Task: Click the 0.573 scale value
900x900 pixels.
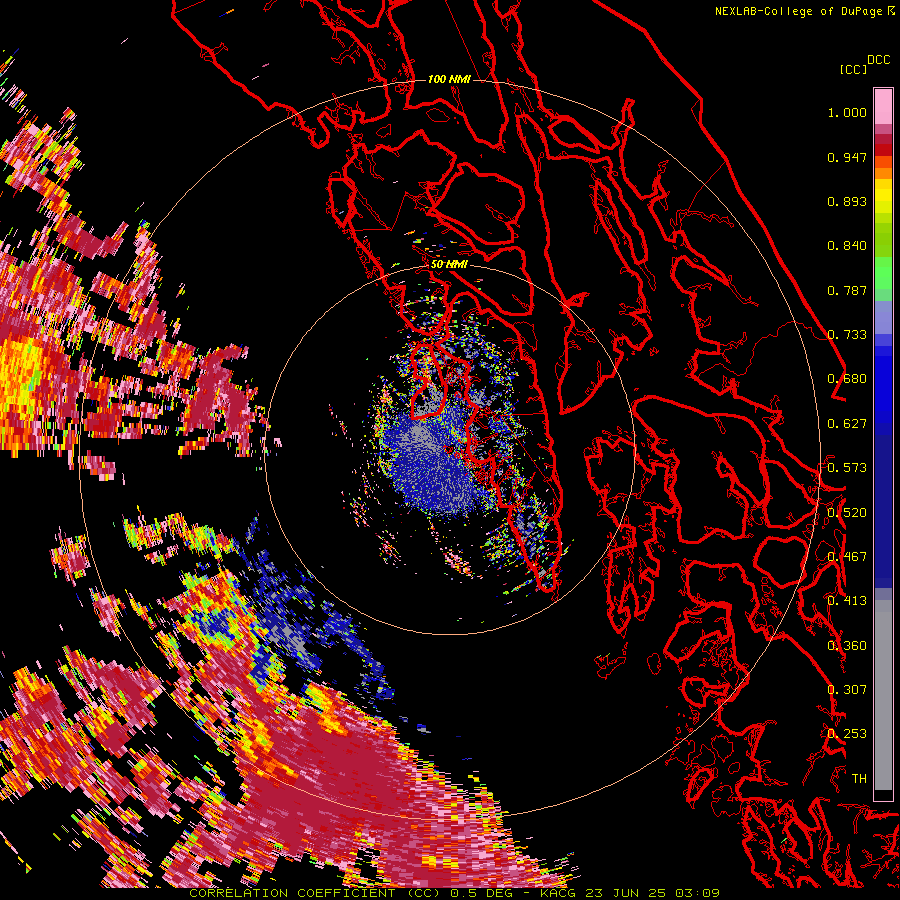Action: (x=847, y=468)
